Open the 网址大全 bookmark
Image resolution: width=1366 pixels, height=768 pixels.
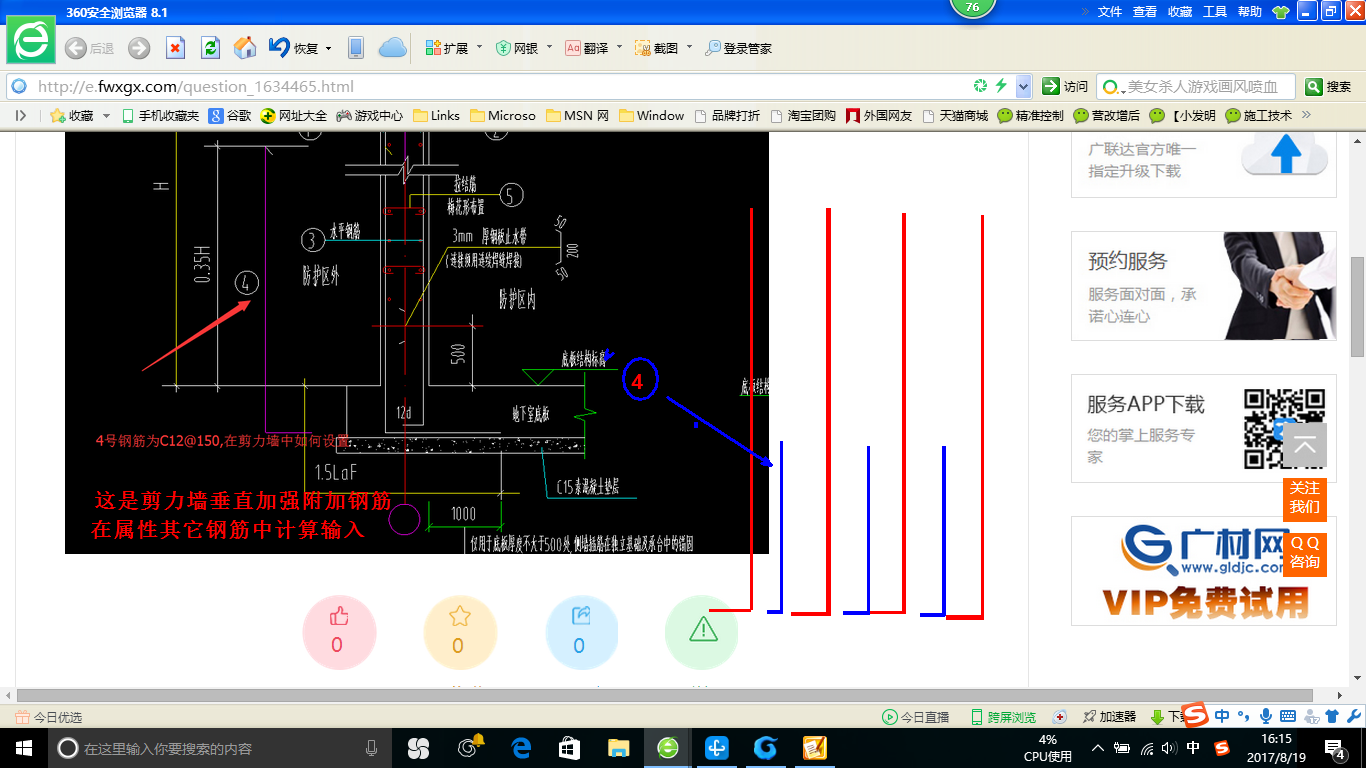[x=294, y=116]
